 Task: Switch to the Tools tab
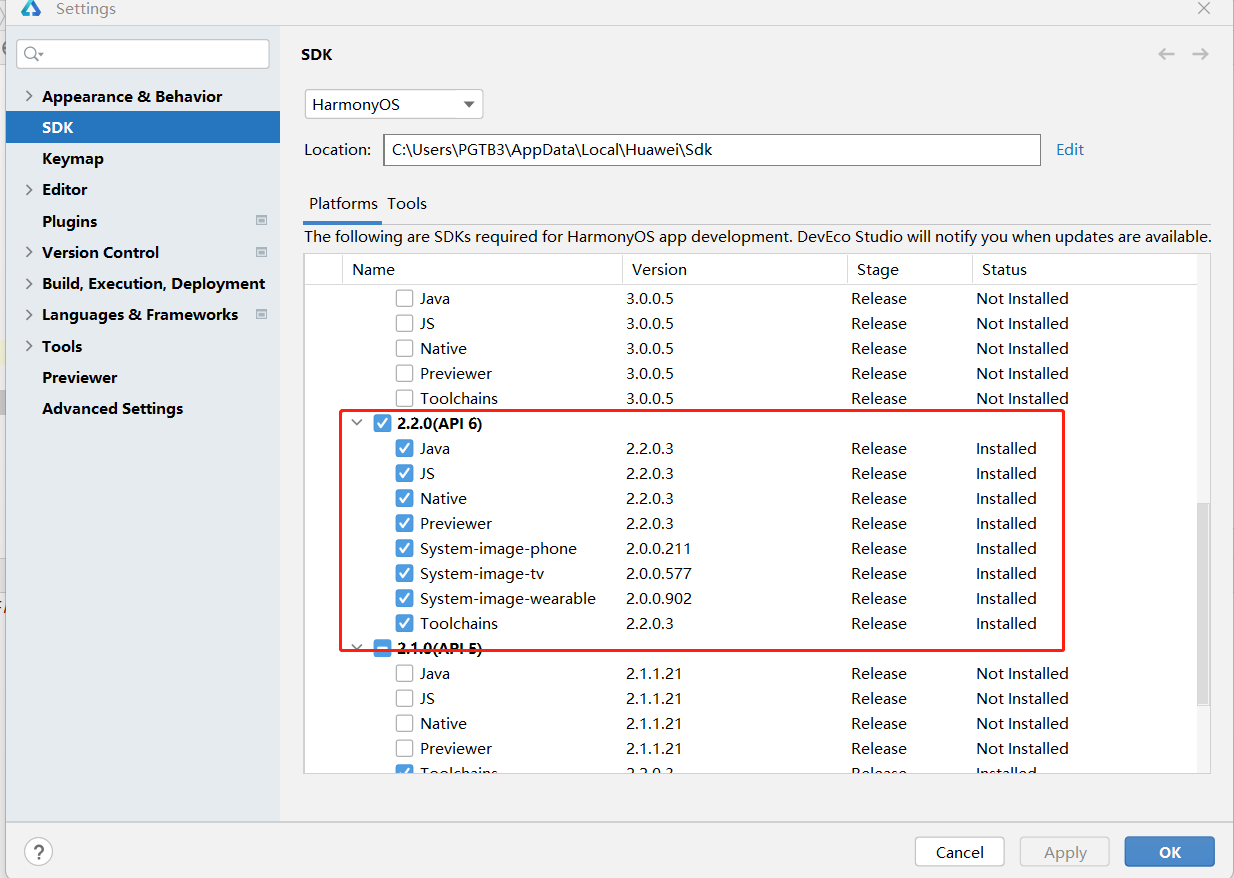pos(407,203)
